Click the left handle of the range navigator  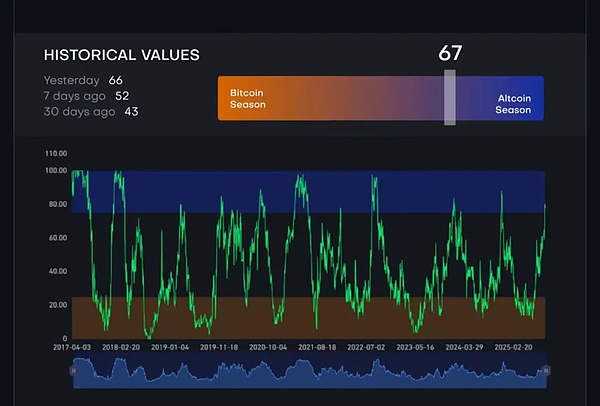click(73, 371)
